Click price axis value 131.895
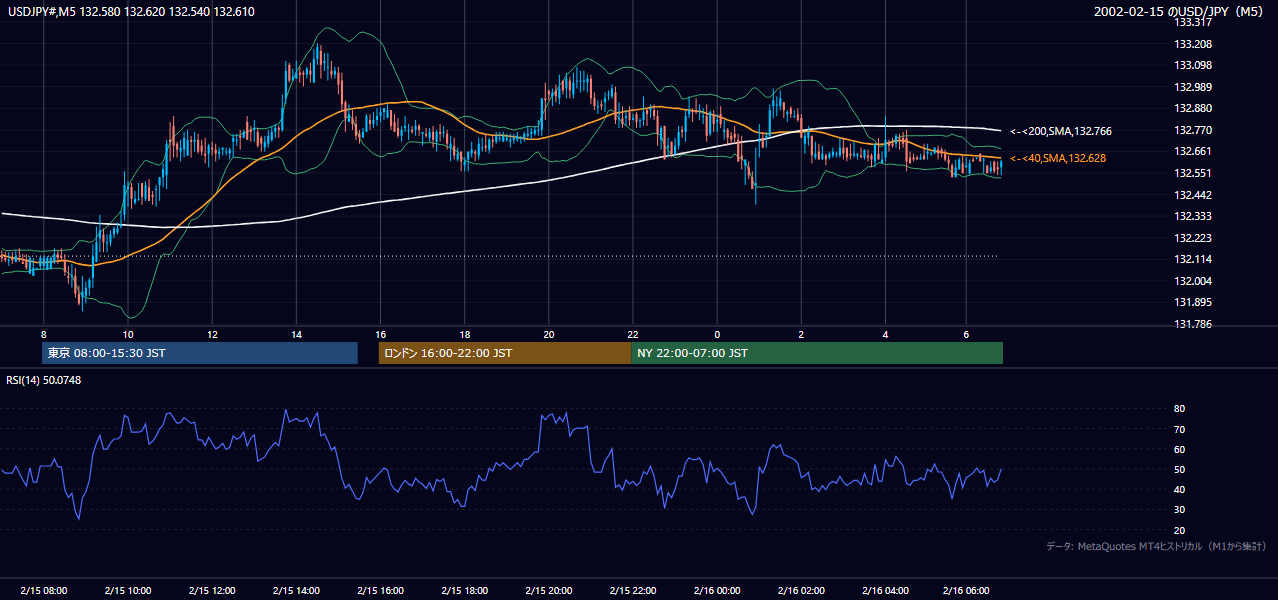Viewport: 1278px width, 600px height. coord(1194,302)
